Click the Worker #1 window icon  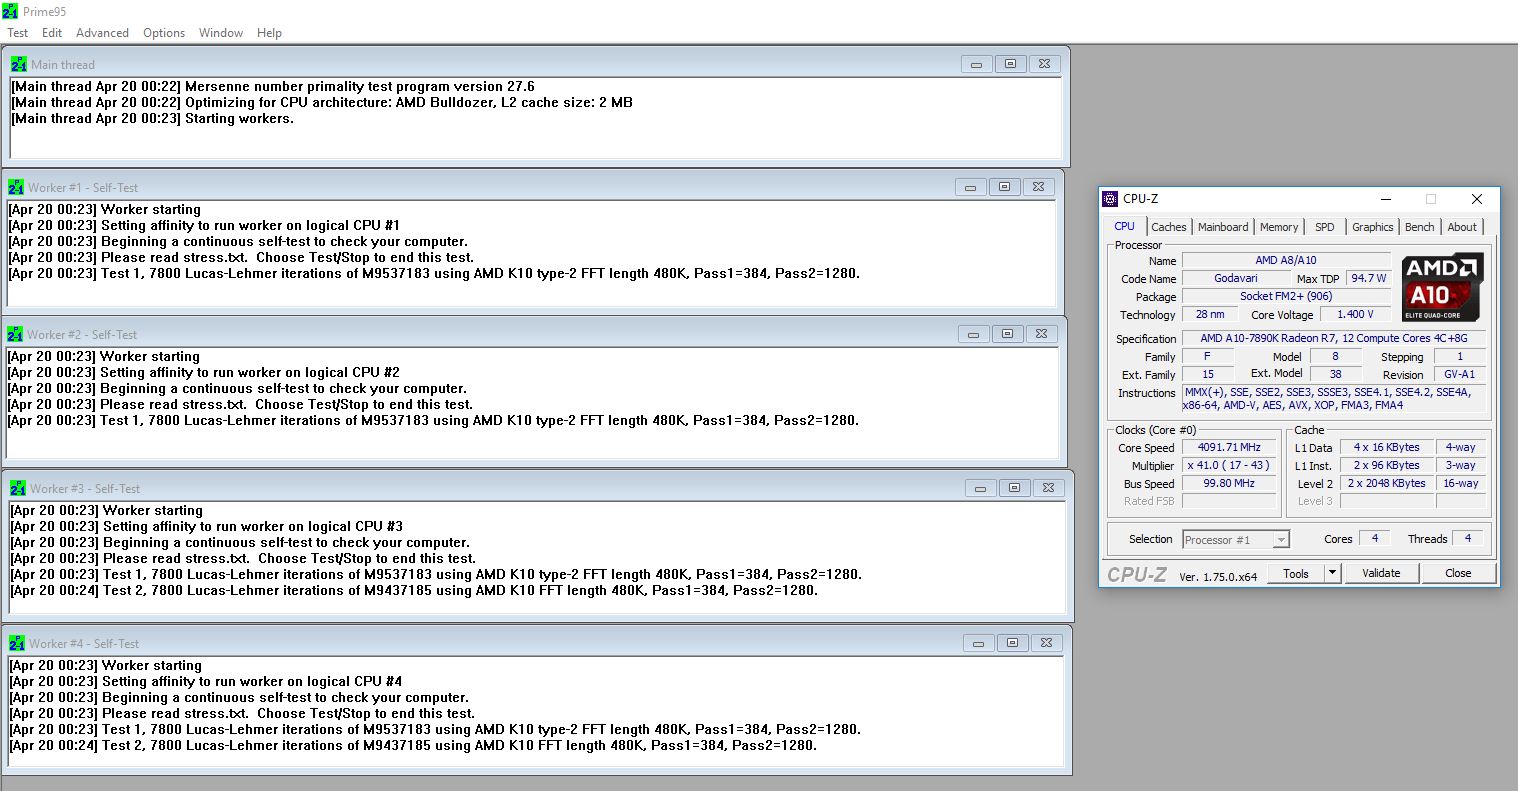tap(16, 187)
